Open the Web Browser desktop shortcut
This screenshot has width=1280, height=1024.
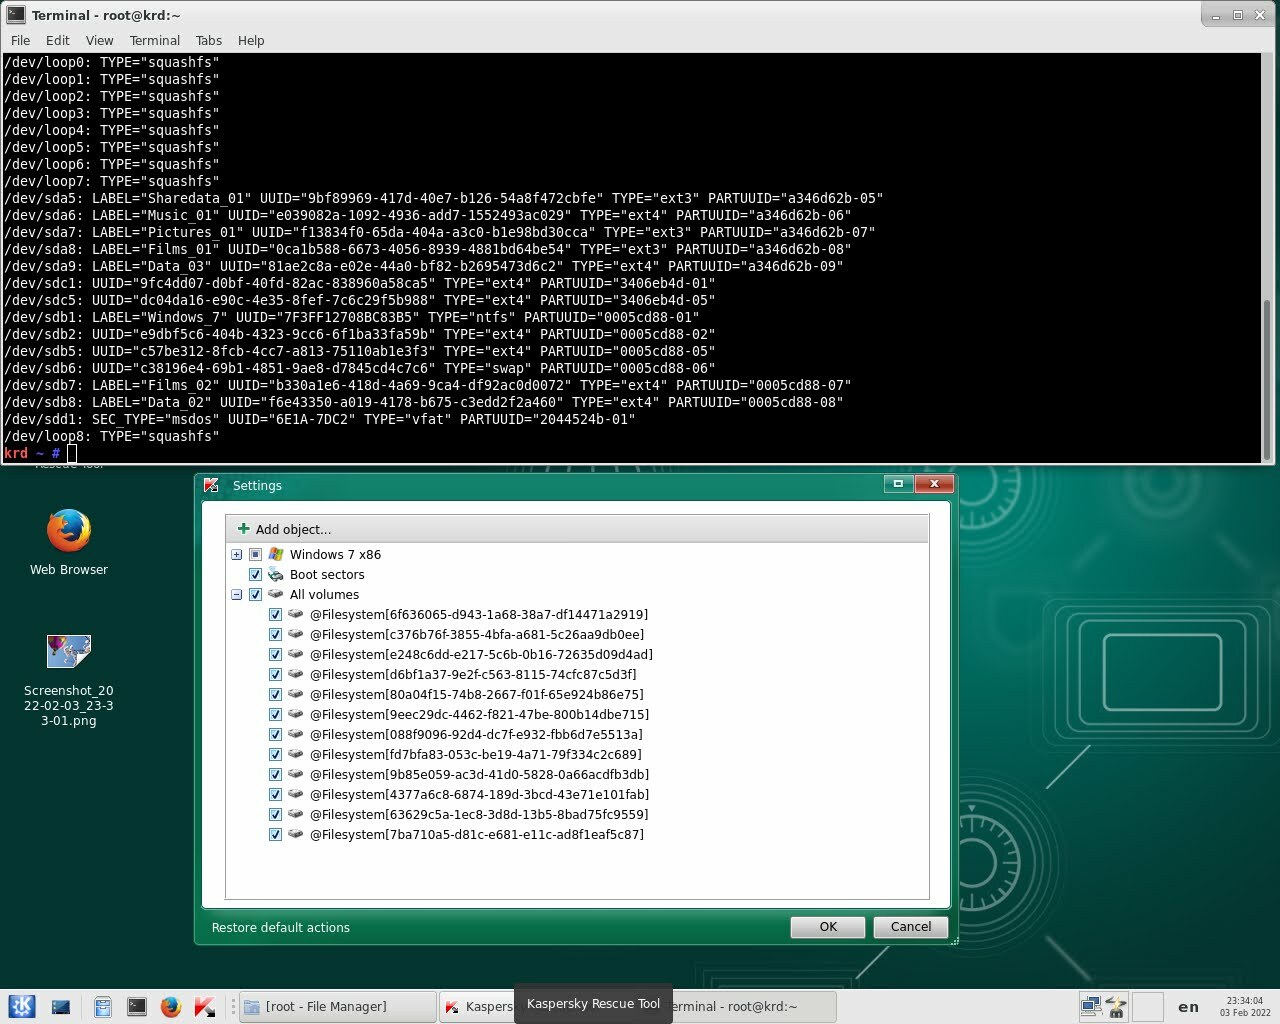[x=69, y=542]
